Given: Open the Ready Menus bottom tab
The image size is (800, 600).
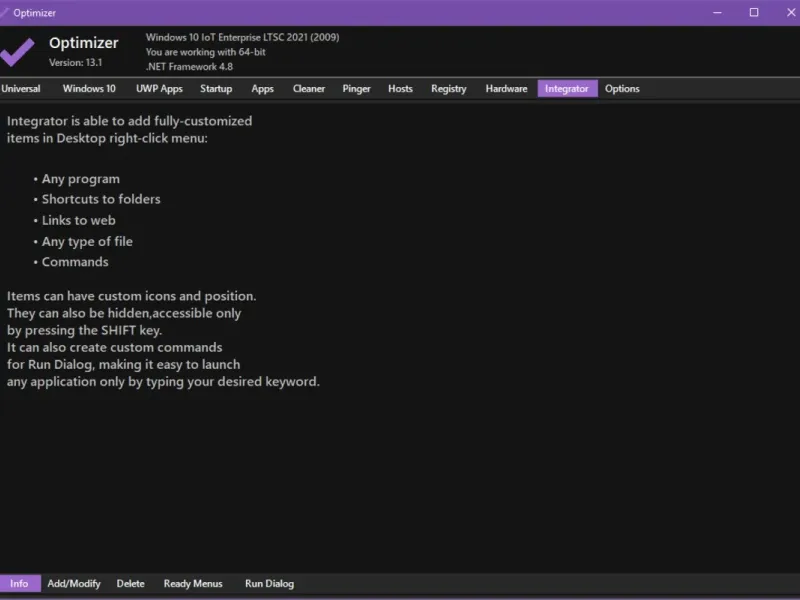Looking at the screenshot, I should (x=193, y=584).
